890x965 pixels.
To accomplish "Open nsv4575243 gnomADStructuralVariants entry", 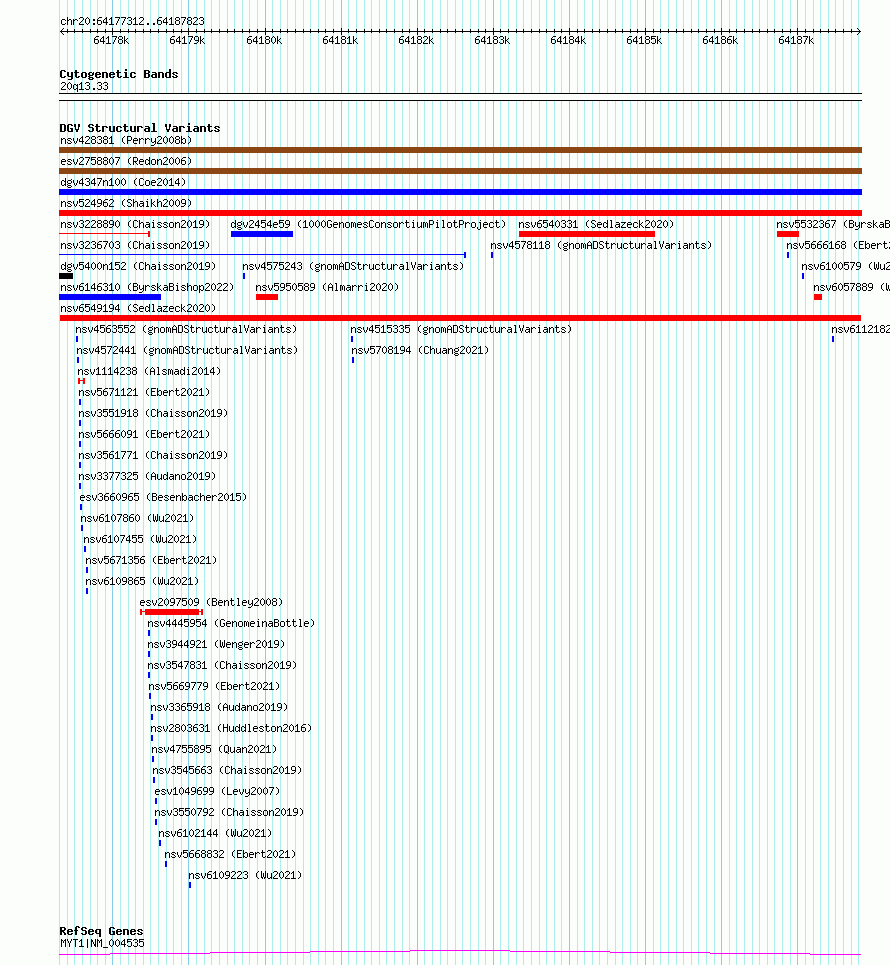I will pos(353,266).
